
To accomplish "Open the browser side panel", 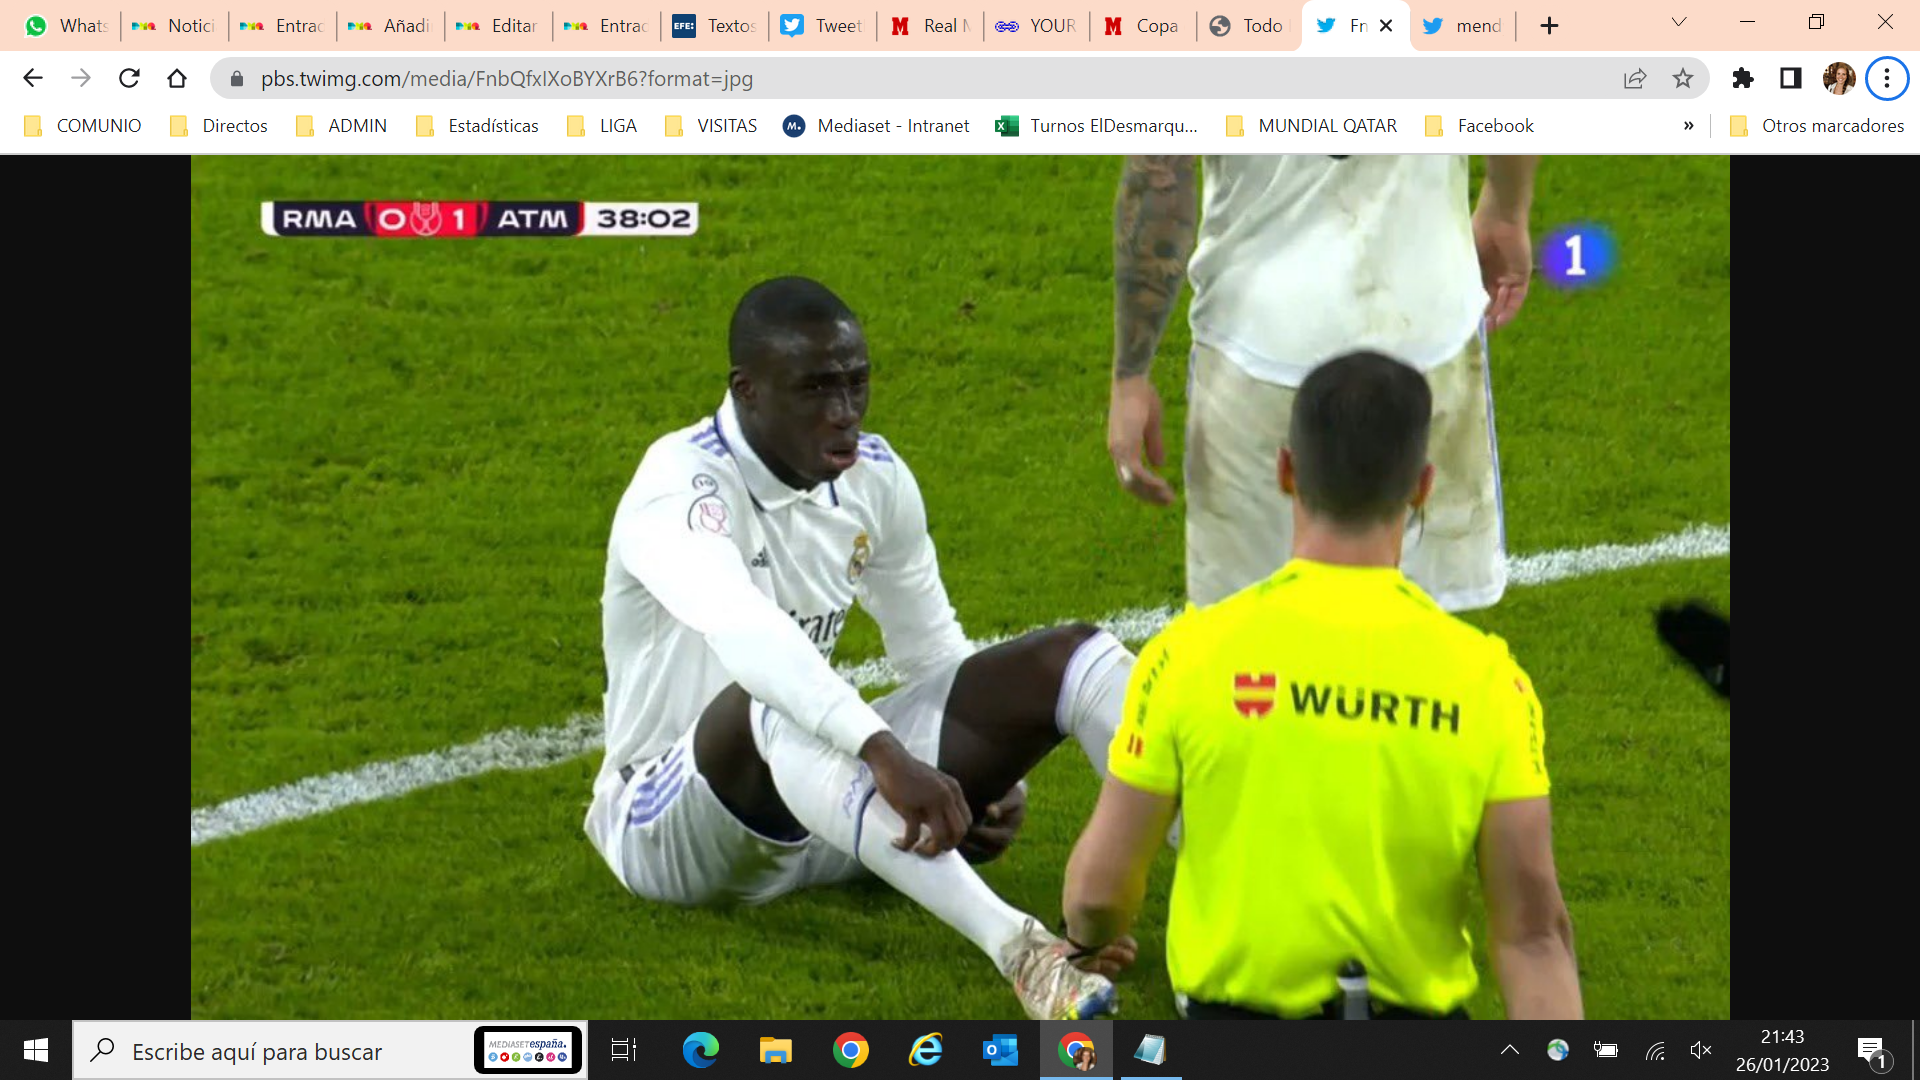I will [1791, 78].
